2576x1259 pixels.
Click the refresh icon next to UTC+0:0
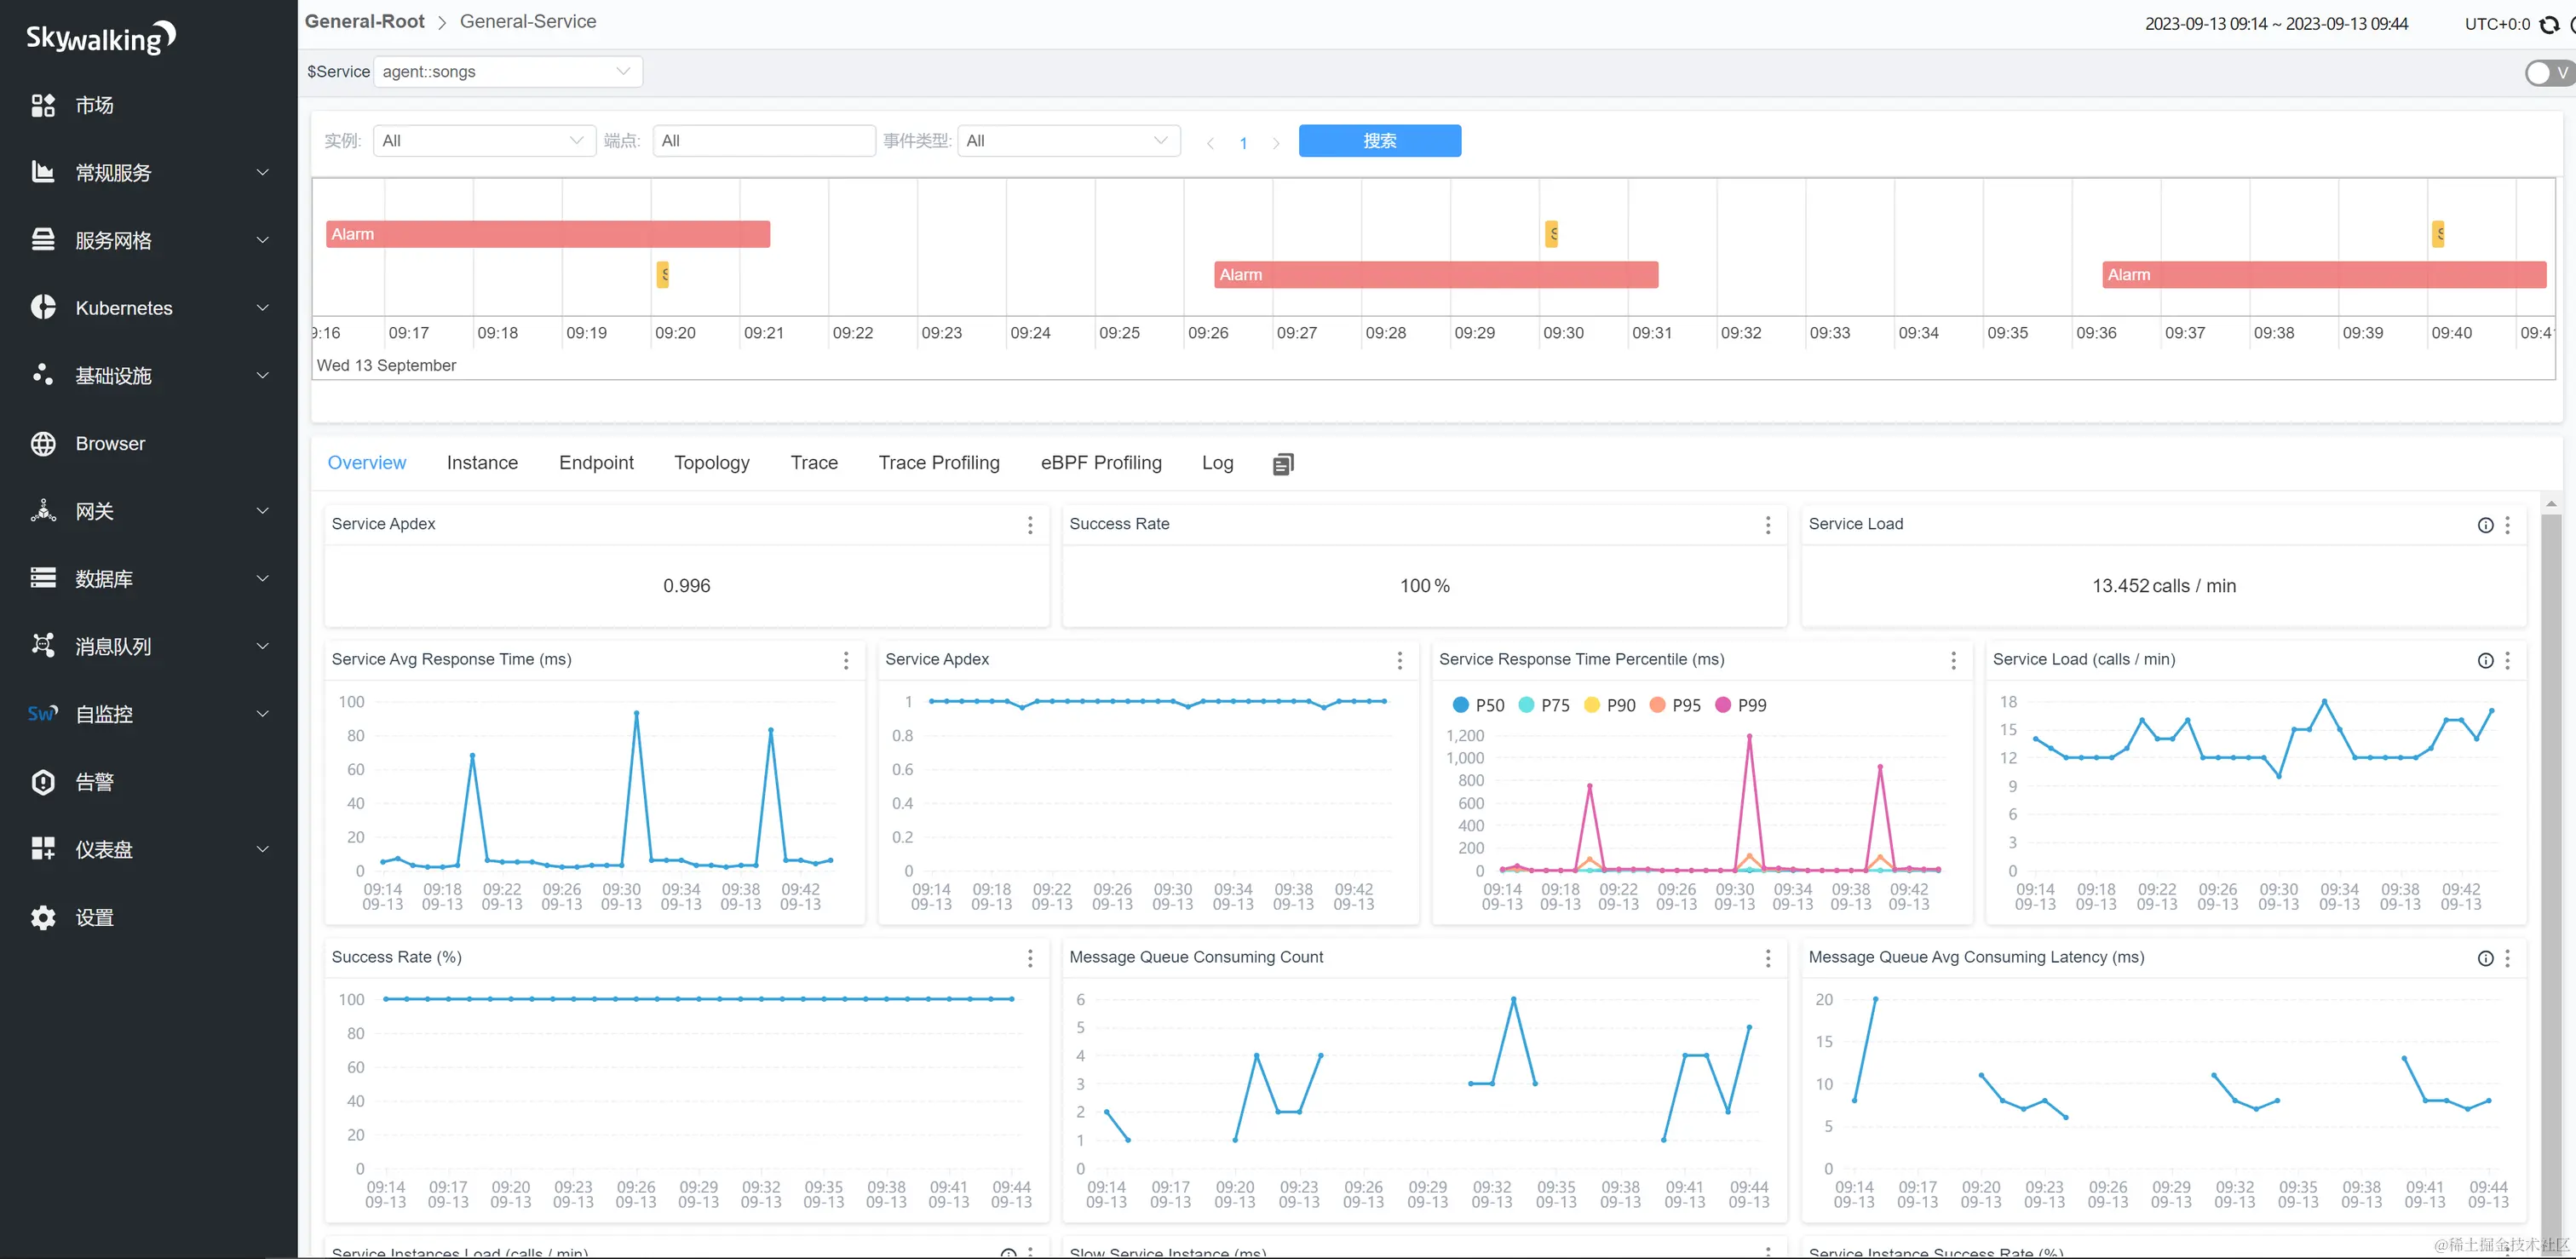[x=2549, y=24]
